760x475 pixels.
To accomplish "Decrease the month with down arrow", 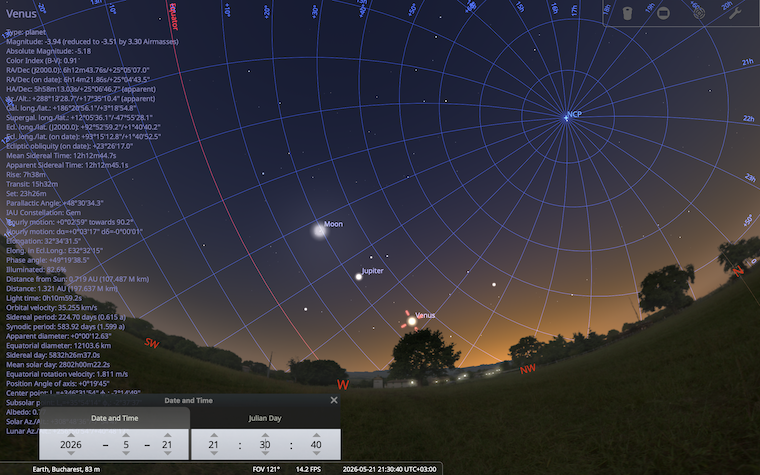I will [x=126, y=453].
